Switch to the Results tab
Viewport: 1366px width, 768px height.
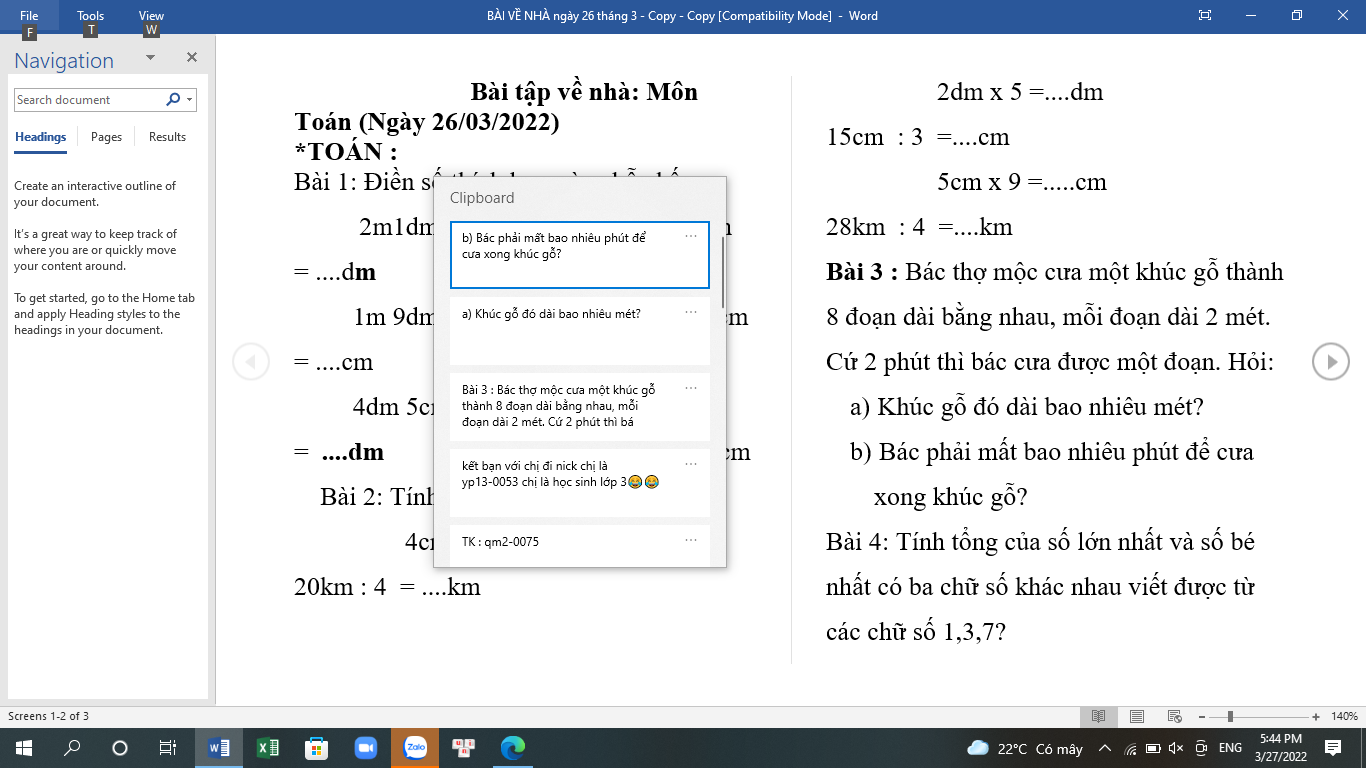[x=167, y=137]
